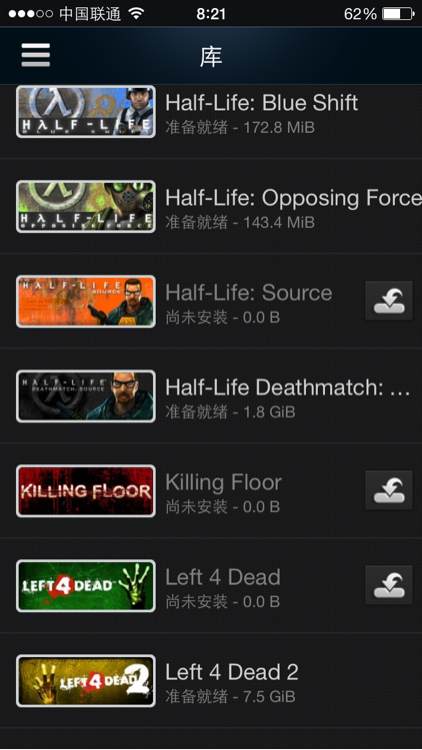Open the hamburger menu icon
The height and width of the screenshot is (750, 422).
(x=35, y=55)
